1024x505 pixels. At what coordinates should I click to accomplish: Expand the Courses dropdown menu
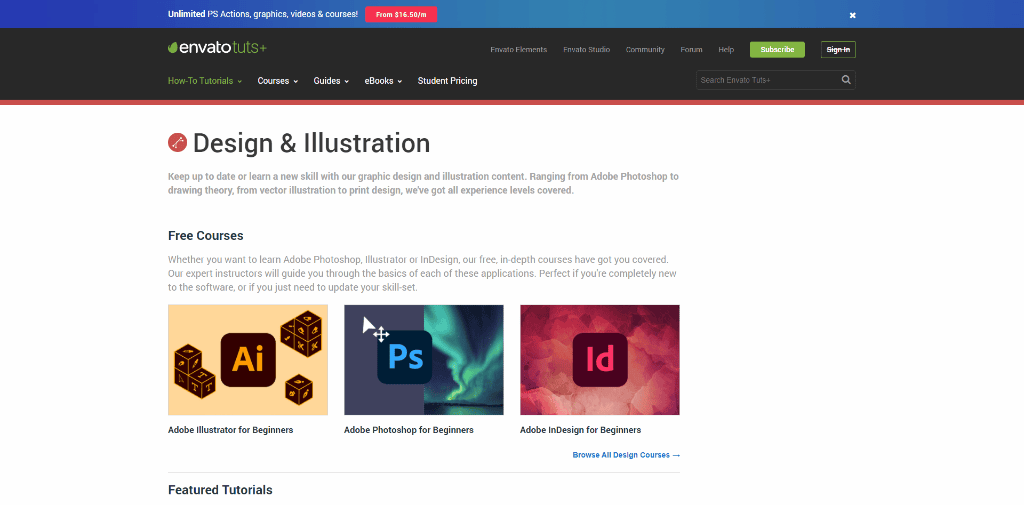coord(278,81)
